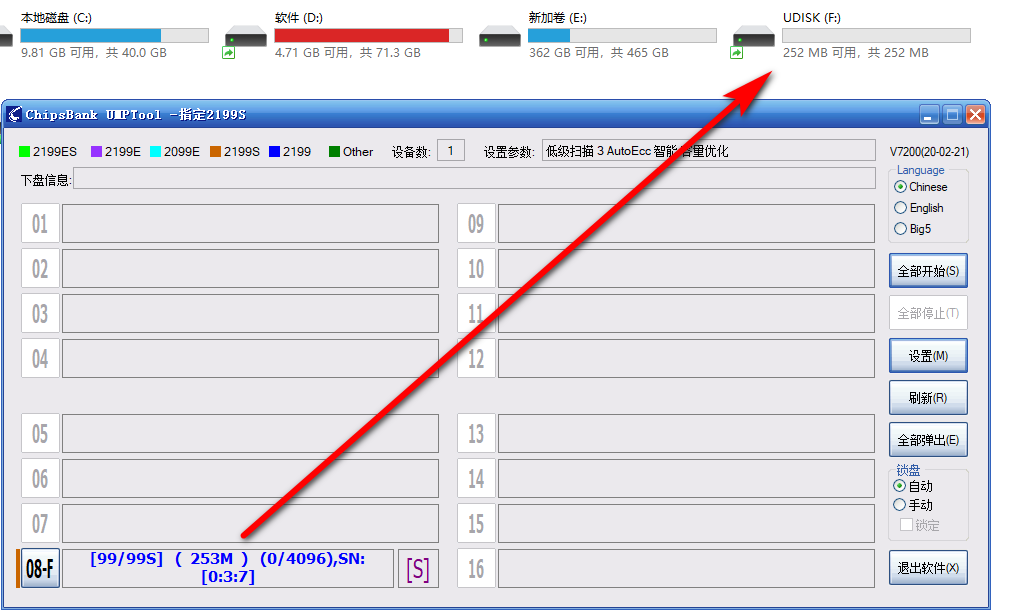Select the English language radio button
This screenshot has height=614, width=1021.
[x=901, y=208]
